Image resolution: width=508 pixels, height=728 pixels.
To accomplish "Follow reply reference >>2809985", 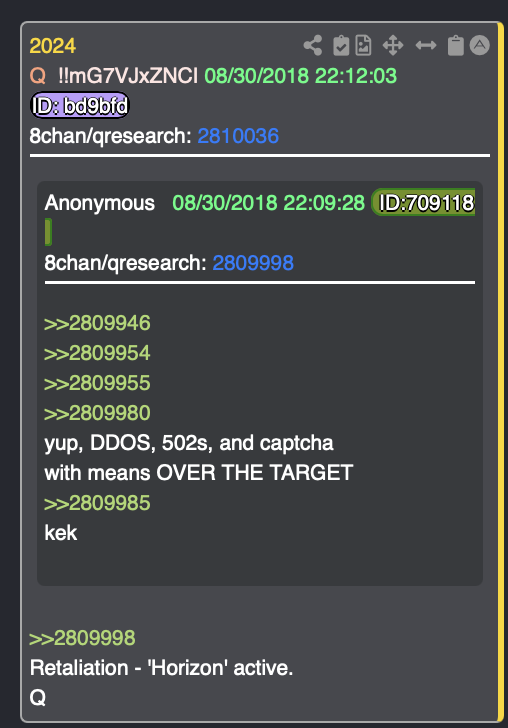I will [x=97, y=503].
